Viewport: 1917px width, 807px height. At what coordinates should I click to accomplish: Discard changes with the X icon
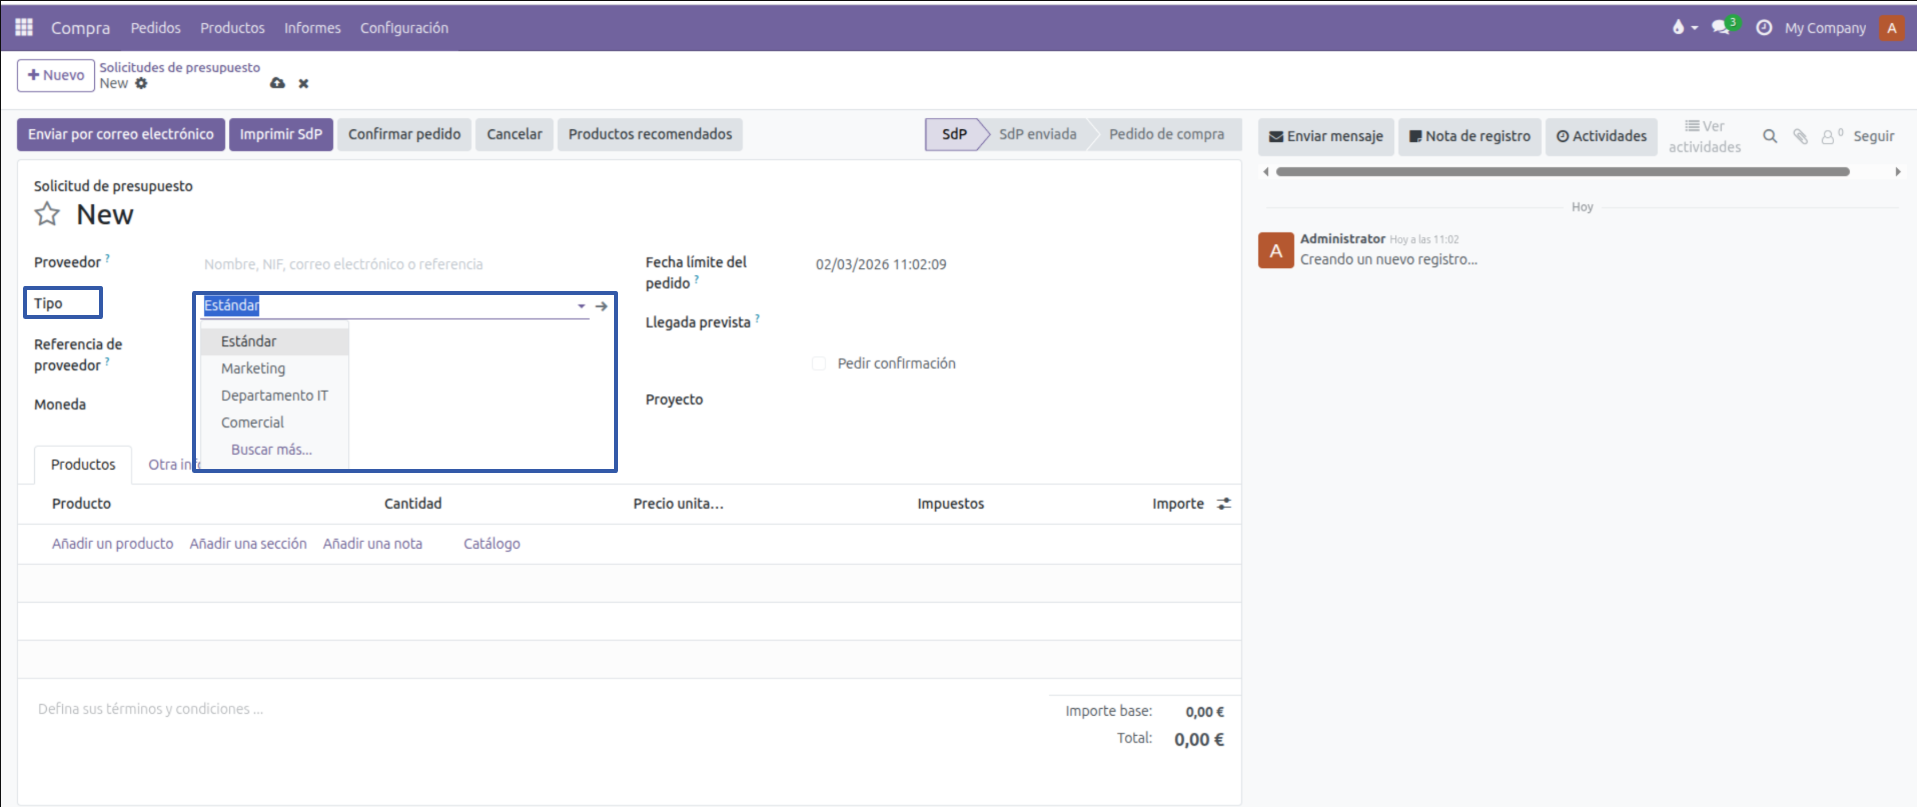(x=303, y=84)
